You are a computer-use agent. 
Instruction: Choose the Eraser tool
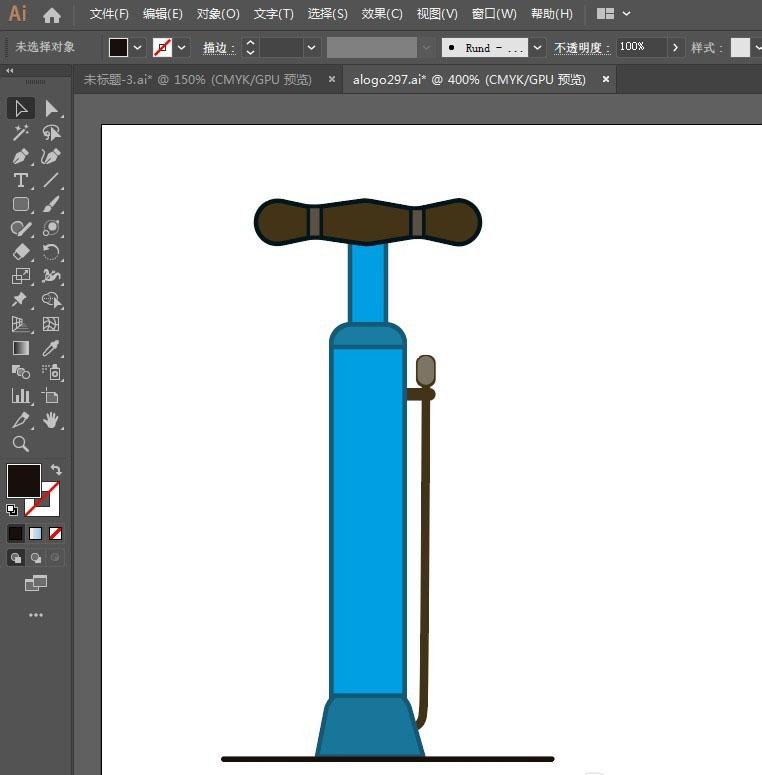(21, 252)
